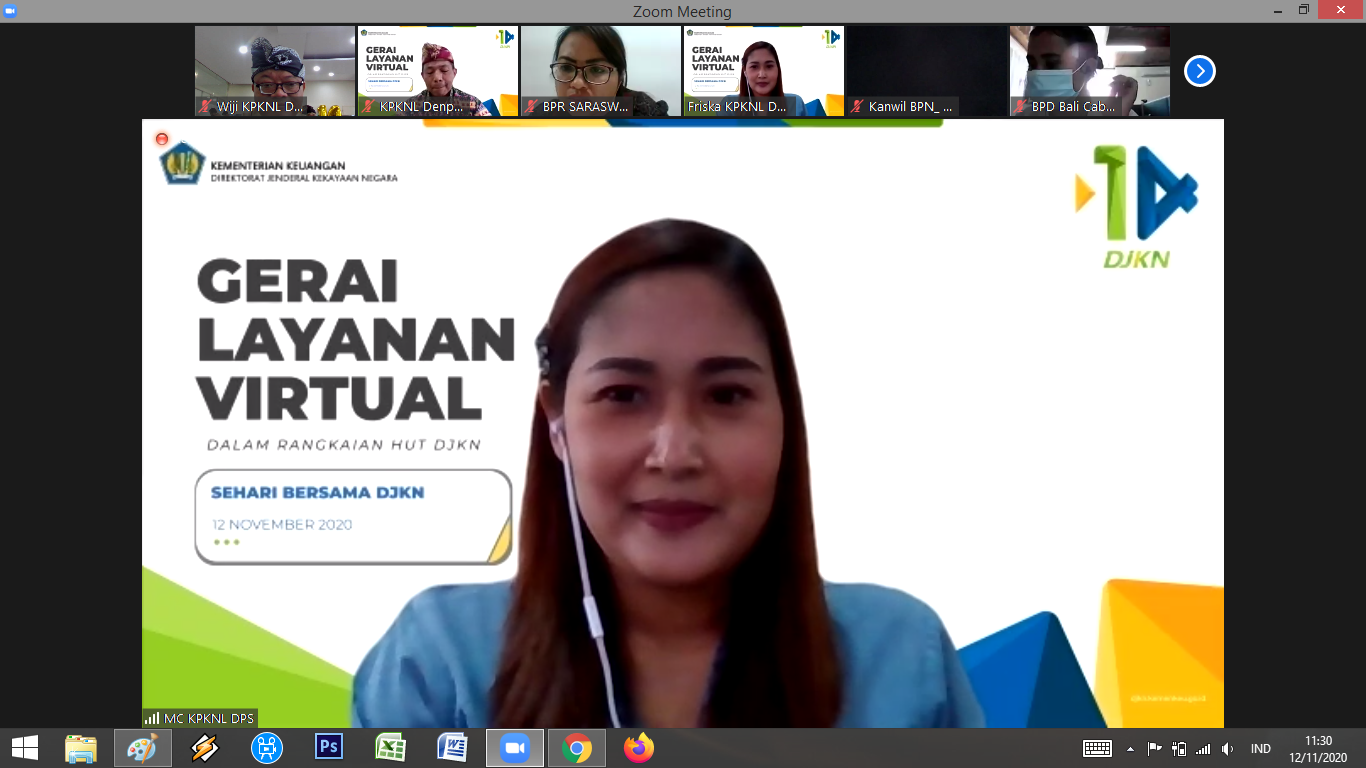Viewport: 1366px width, 768px height.
Task: Open the Kanwil BPN participant's black tile
Action: pos(926,70)
